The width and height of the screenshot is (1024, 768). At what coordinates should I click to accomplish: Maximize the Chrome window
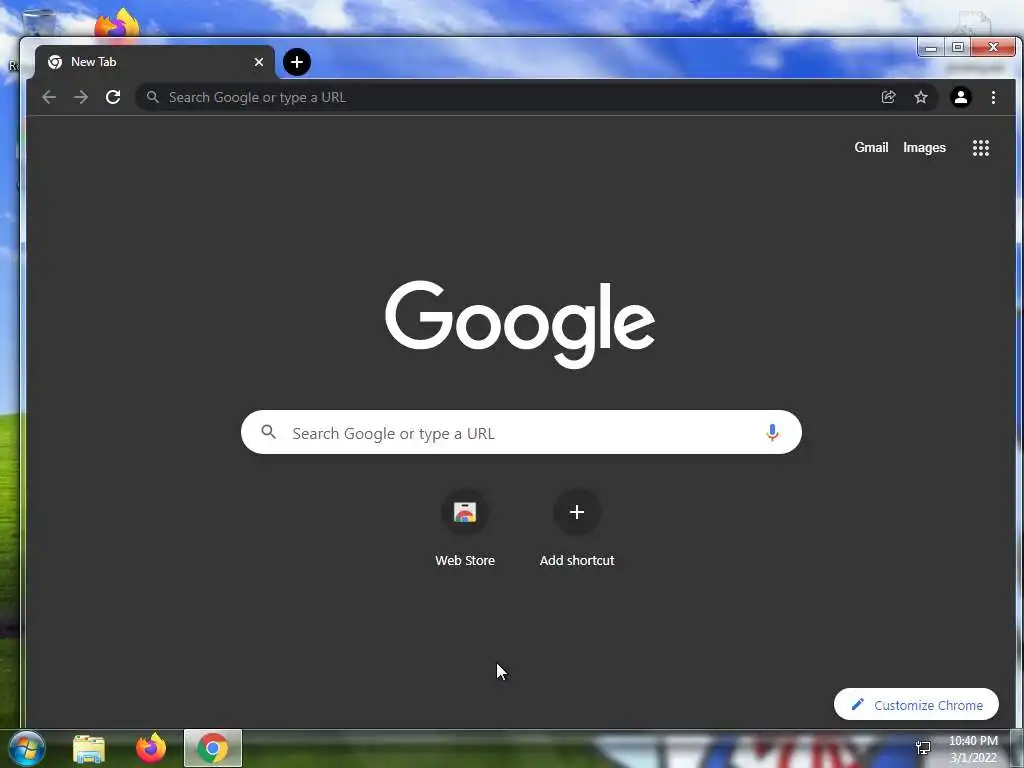click(958, 48)
